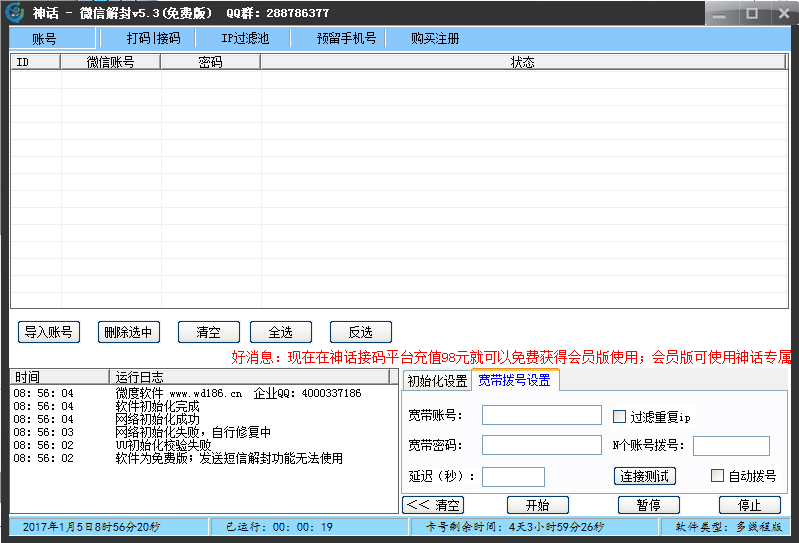This screenshot has height=543, width=799.
Task: Click the 导入账号 button
Action: click(x=49, y=332)
